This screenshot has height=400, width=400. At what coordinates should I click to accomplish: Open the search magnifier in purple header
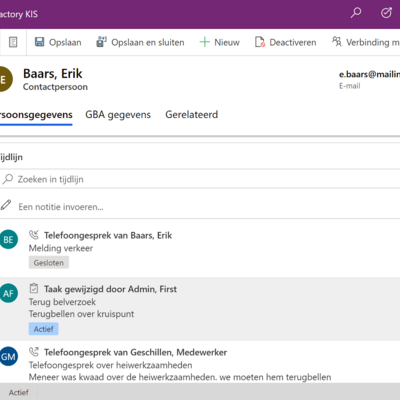356,13
